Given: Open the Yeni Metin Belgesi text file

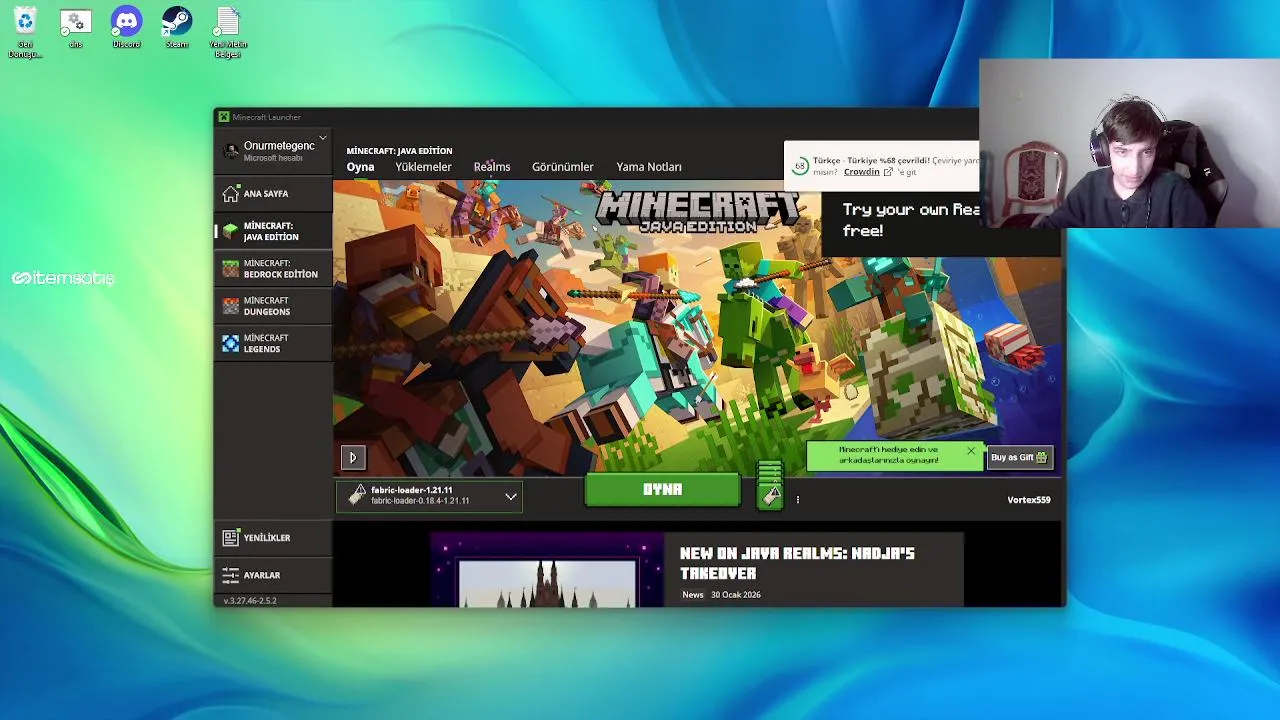Looking at the screenshot, I should point(228,33).
